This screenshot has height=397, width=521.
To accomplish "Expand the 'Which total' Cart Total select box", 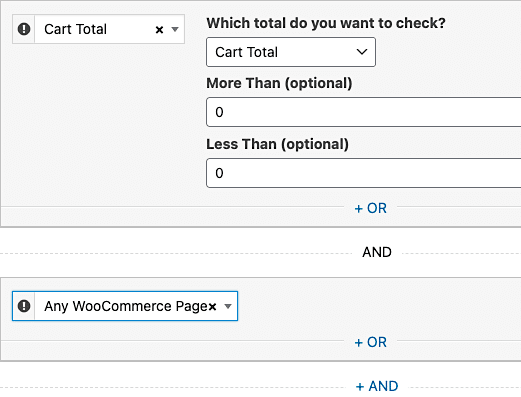I will (291, 52).
